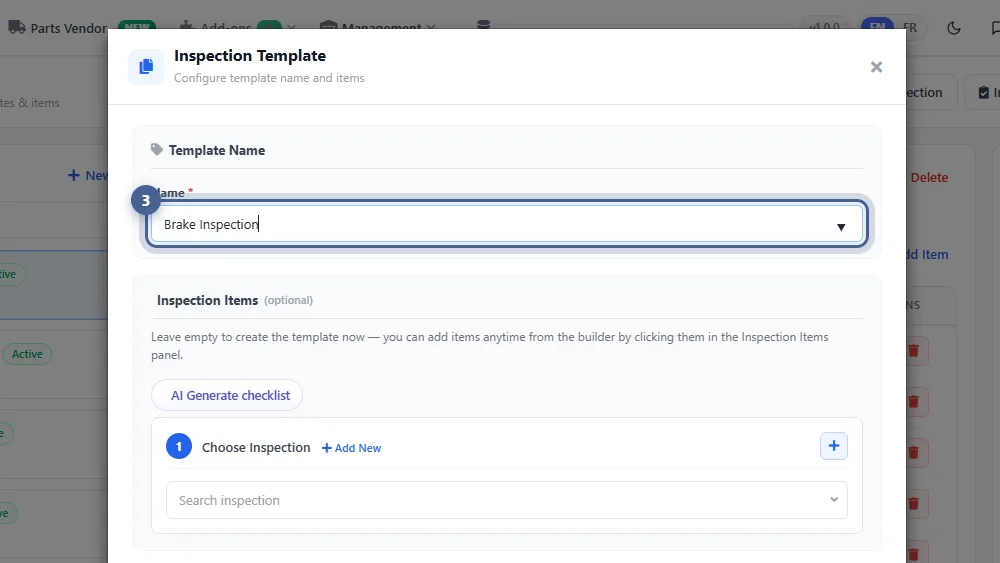Click the Template Name tag icon

pyautogui.click(x=157, y=150)
